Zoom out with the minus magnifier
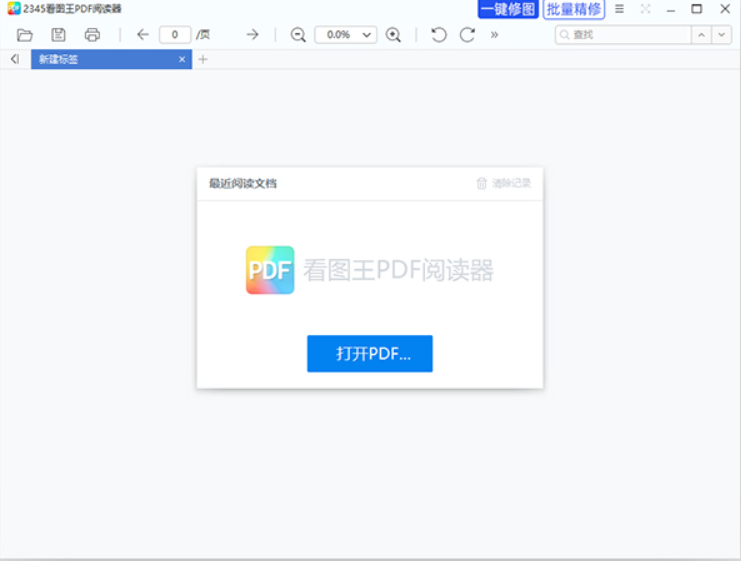Image resolution: width=741 pixels, height=564 pixels. tap(298, 35)
